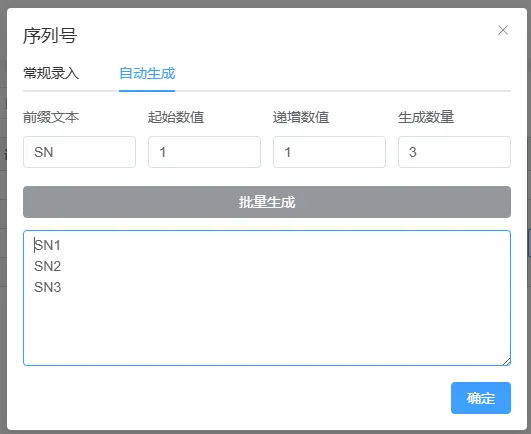Click the 生成数量 label
This screenshot has height=434, width=531.
pos(426,117)
